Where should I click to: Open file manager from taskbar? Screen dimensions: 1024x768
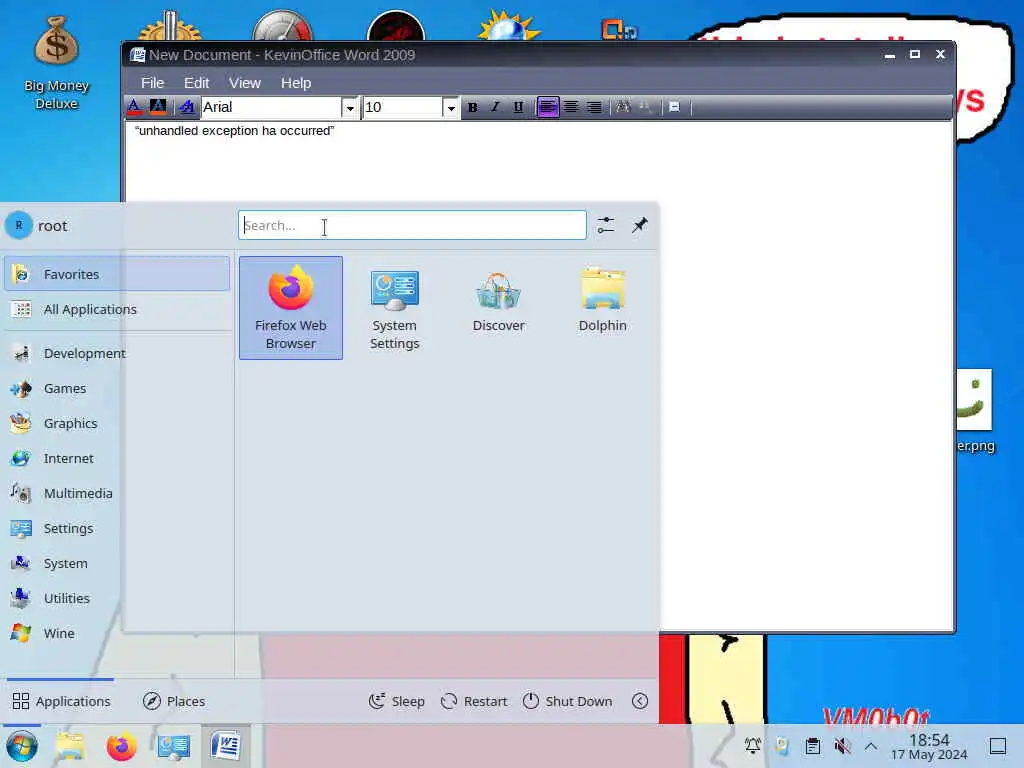click(70, 746)
